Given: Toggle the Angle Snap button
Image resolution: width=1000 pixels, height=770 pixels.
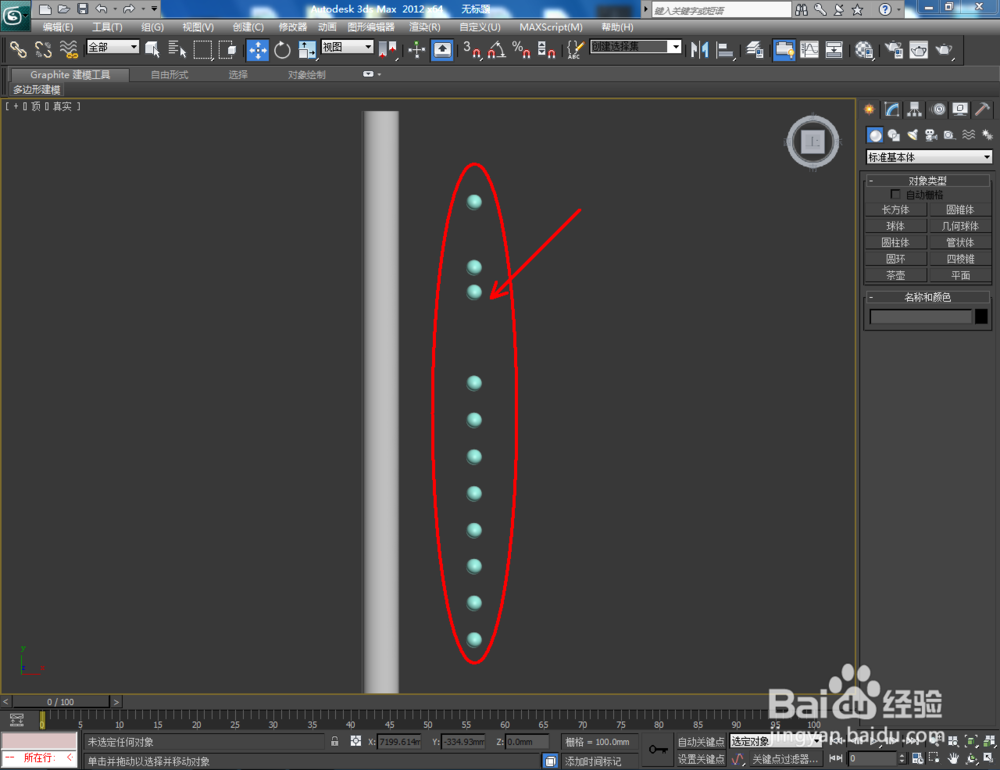Looking at the screenshot, I should click(497, 50).
